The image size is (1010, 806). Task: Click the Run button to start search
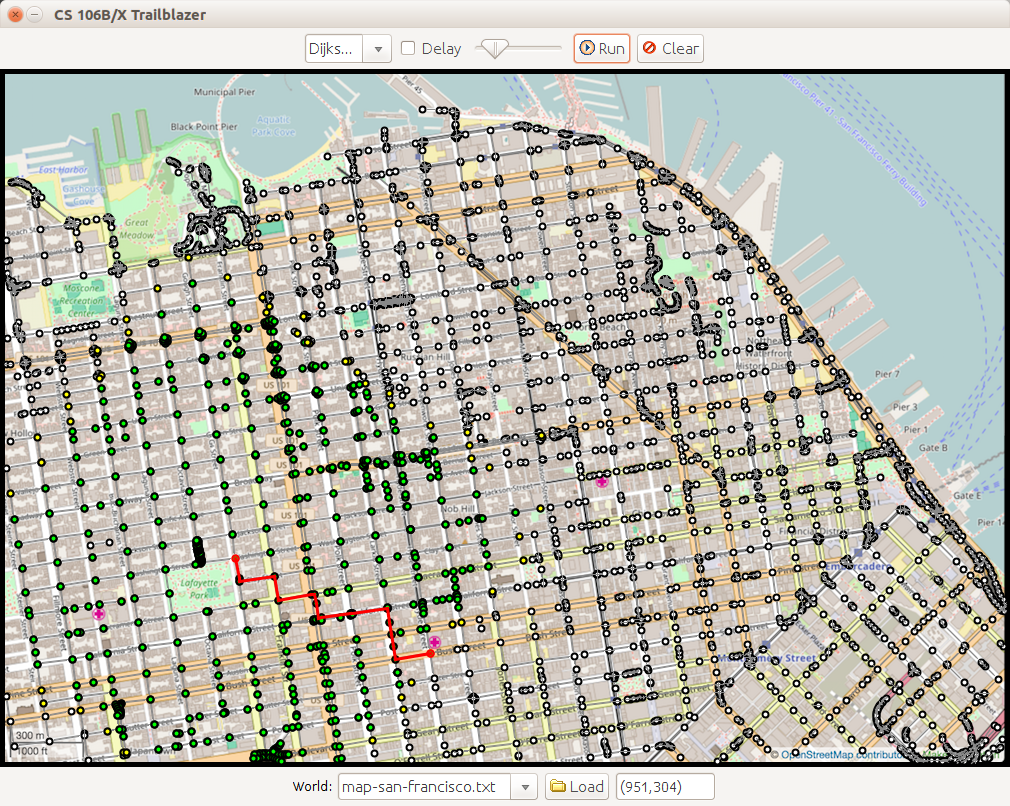602,48
